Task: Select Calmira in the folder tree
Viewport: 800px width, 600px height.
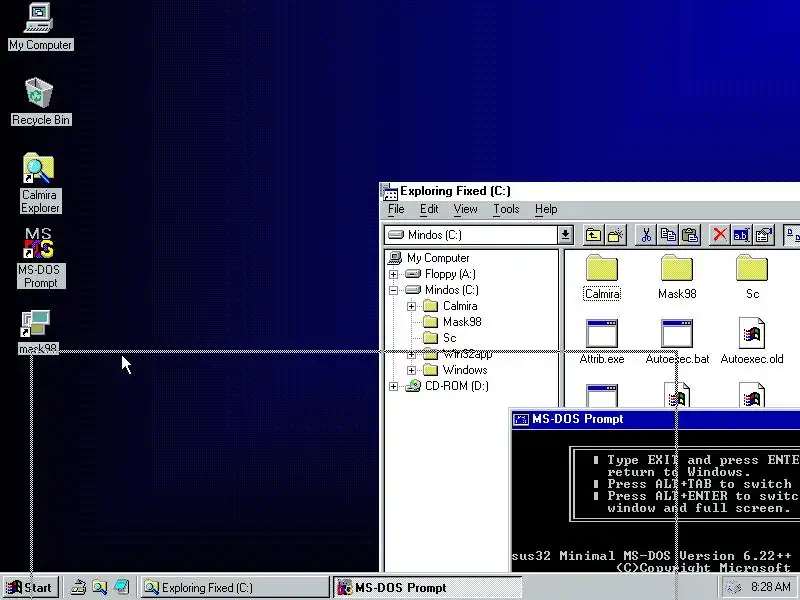Action: click(x=460, y=306)
